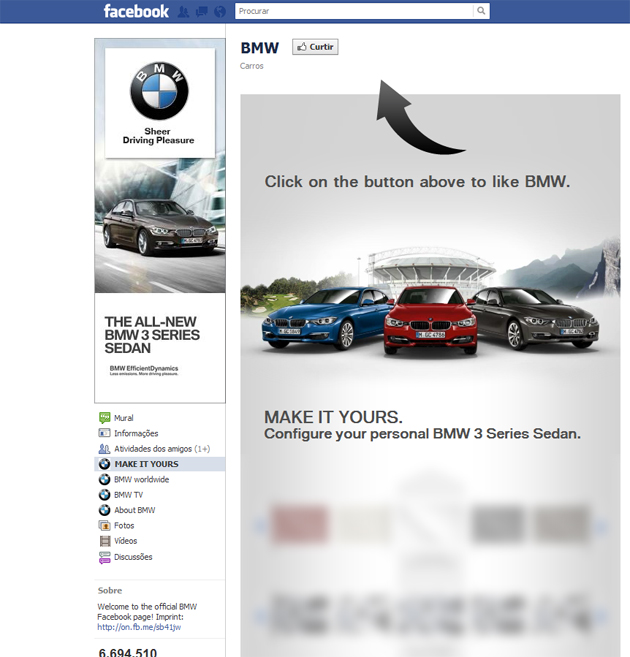This screenshot has width=630, height=657.
Task: Open notifications globe icon
Action: (x=220, y=12)
